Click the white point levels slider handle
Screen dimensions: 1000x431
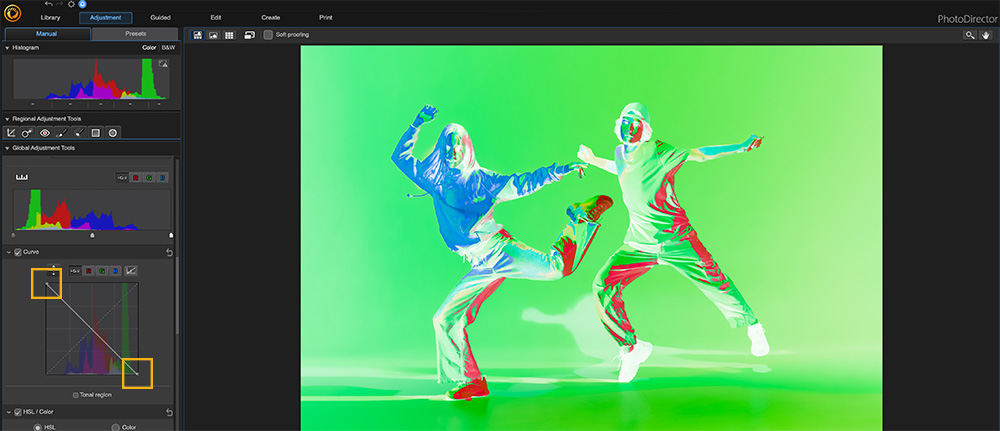pos(169,236)
